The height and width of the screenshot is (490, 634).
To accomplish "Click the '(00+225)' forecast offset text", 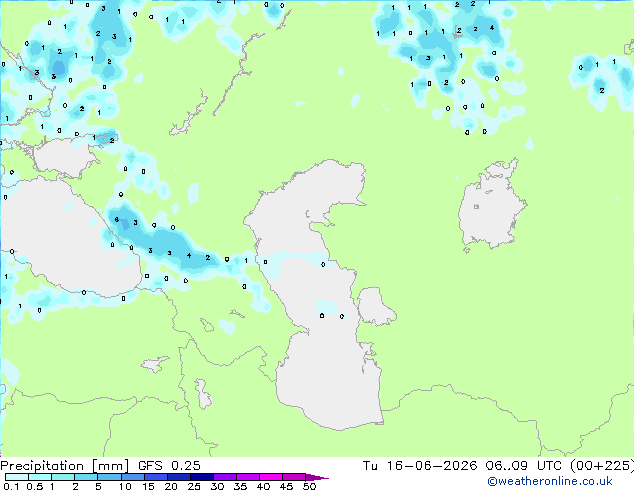I will (602, 466).
